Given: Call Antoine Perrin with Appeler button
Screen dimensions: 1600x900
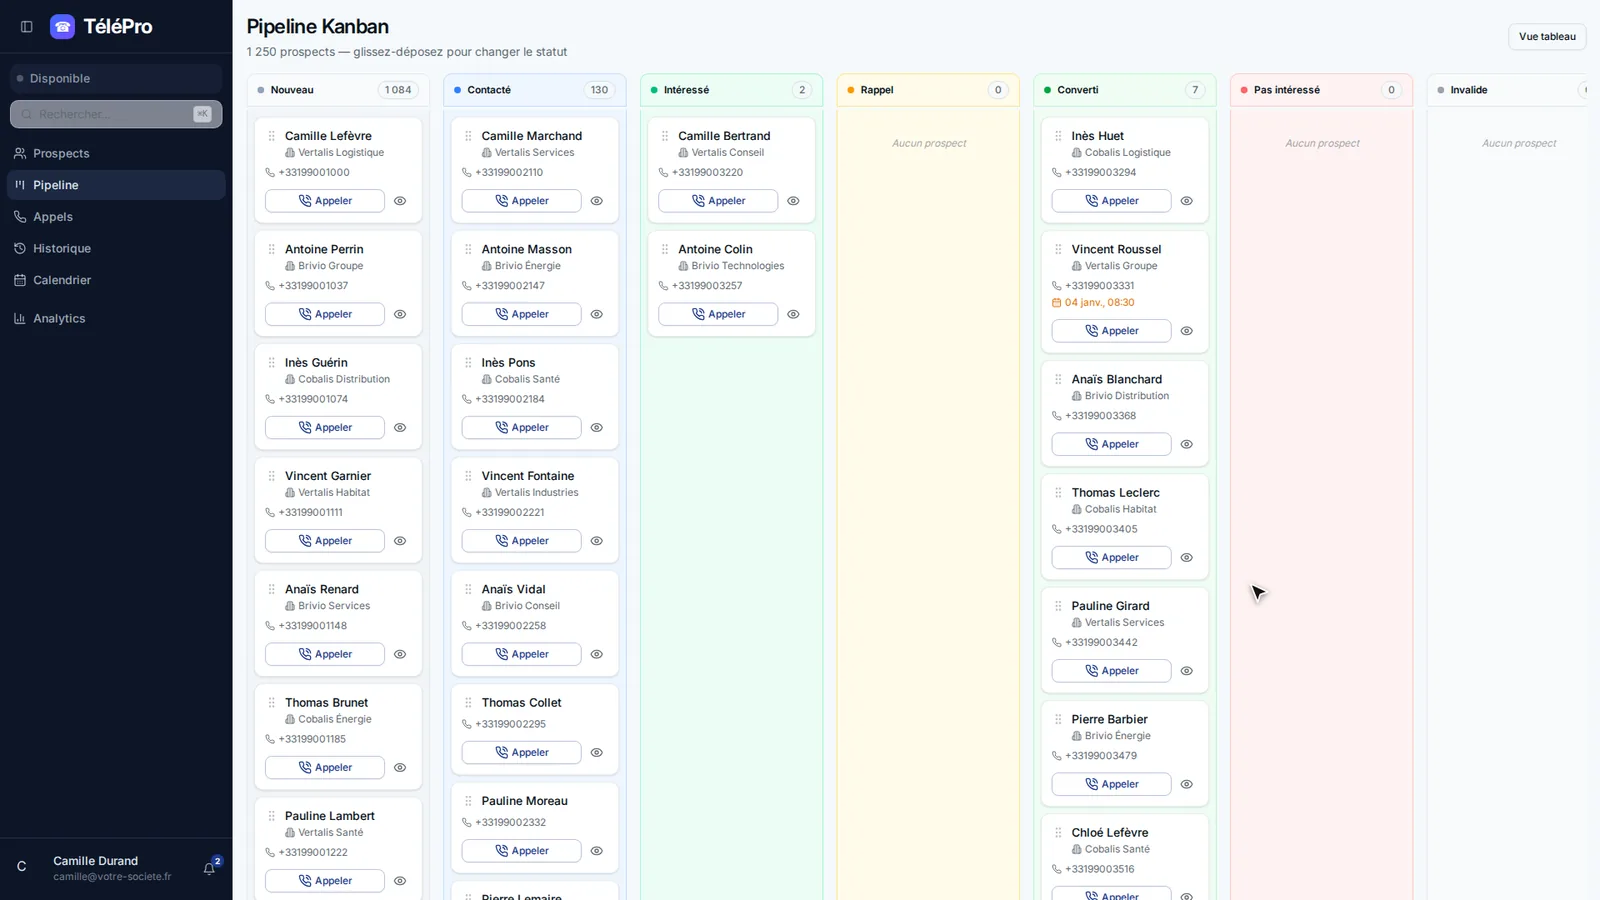Looking at the screenshot, I should 325,314.
